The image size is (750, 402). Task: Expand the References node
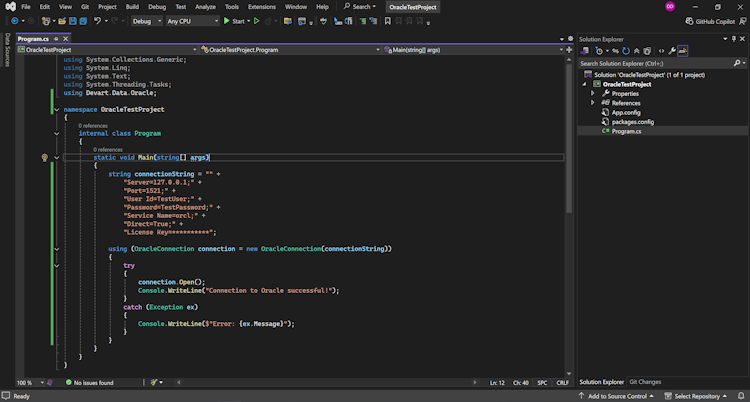pos(592,102)
